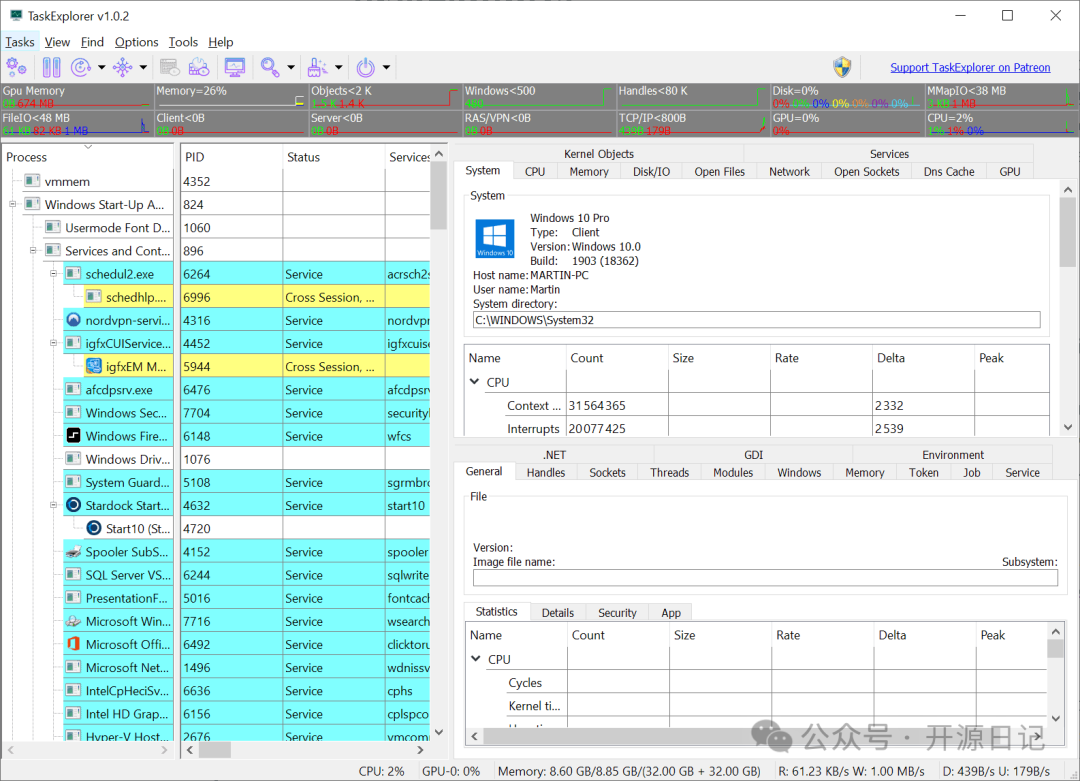Collapse the CPU row in the statistics table

(477, 659)
